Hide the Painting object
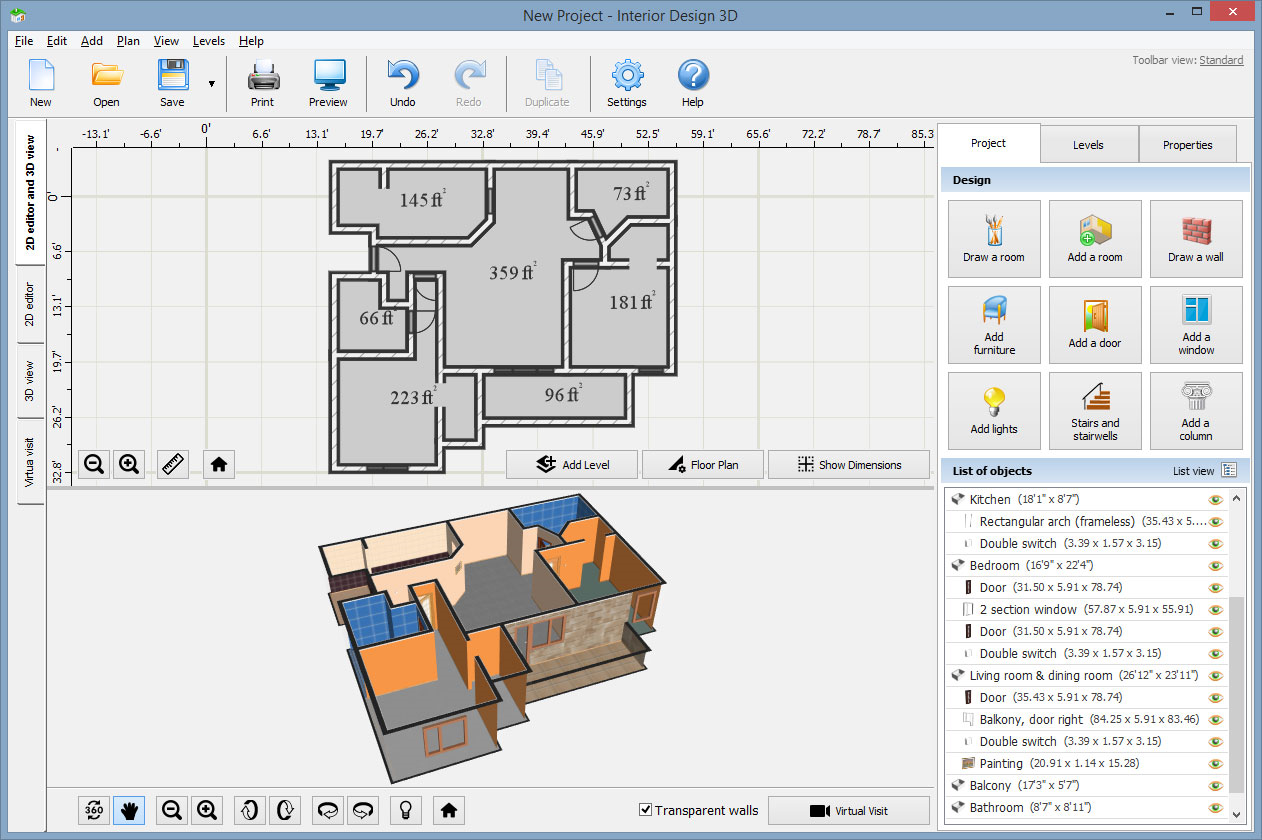 click(x=1215, y=763)
